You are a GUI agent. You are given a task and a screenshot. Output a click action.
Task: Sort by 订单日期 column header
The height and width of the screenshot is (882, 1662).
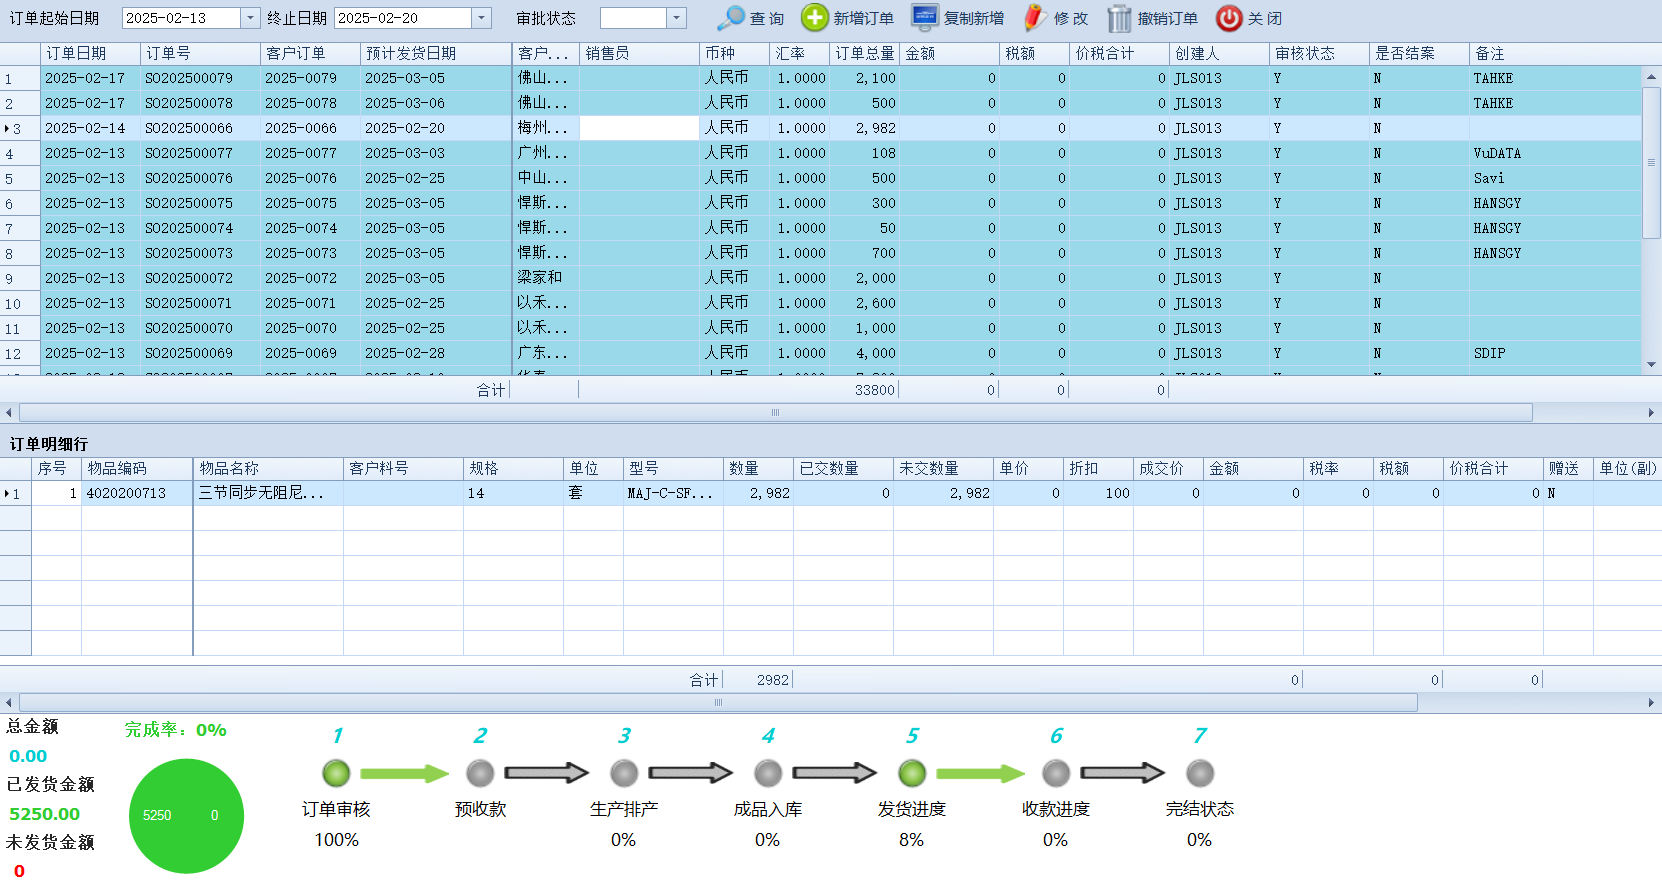click(76, 53)
